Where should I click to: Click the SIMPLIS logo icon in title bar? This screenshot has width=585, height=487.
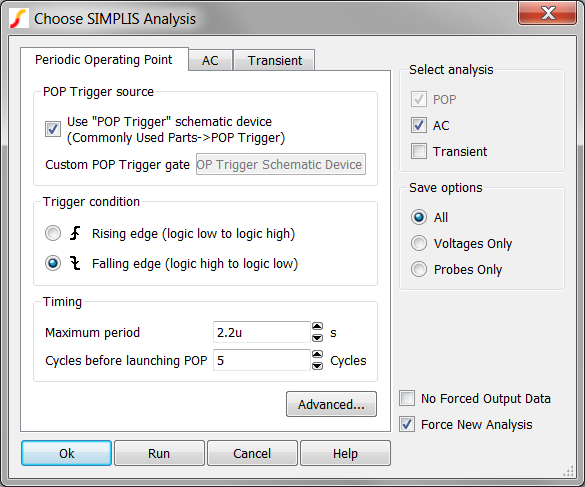click(19, 19)
